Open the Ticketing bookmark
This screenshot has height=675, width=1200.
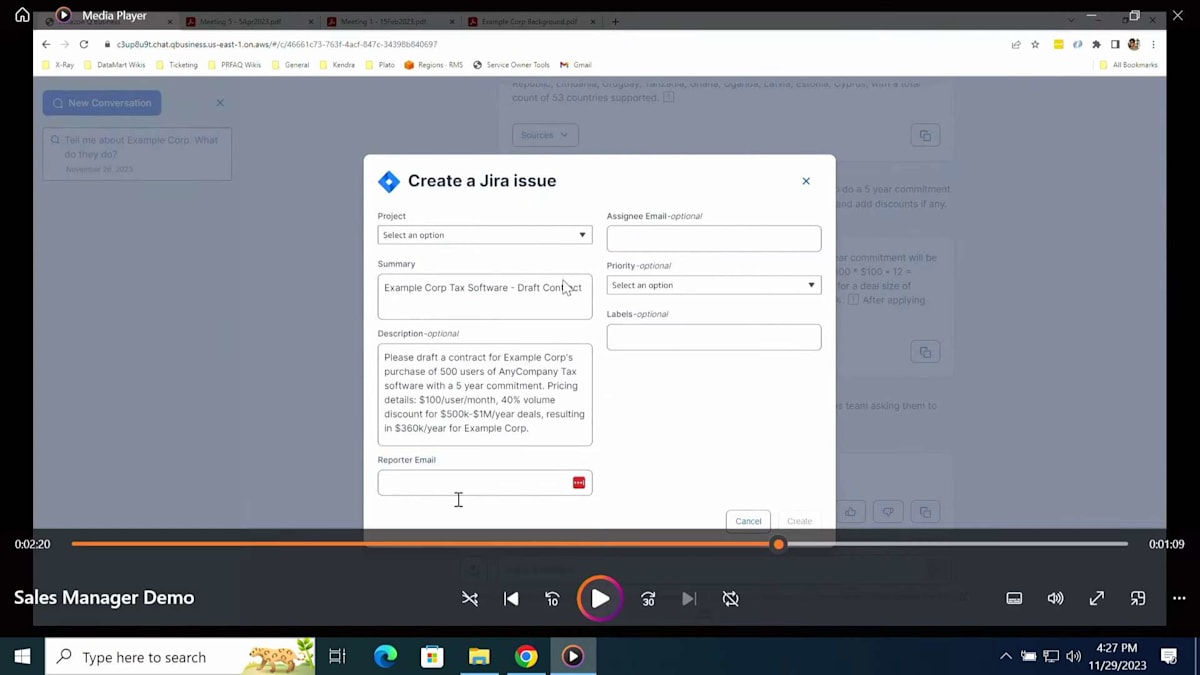pyautogui.click(x=176, y=65)
